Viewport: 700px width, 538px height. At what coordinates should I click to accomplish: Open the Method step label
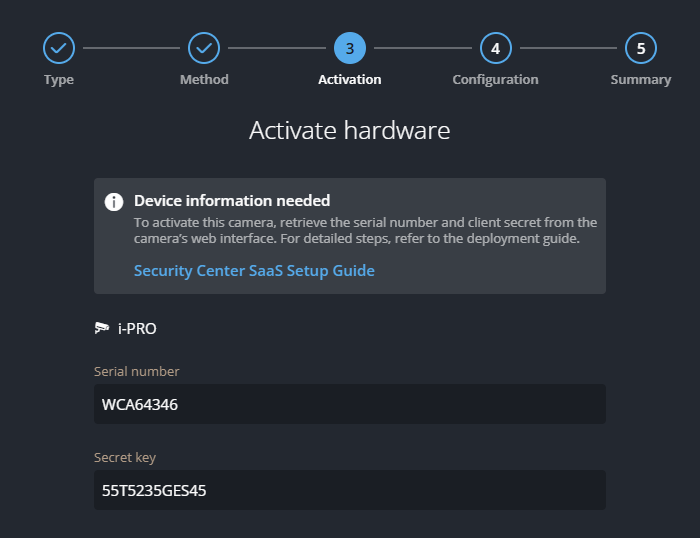click(x=204, y=80)
